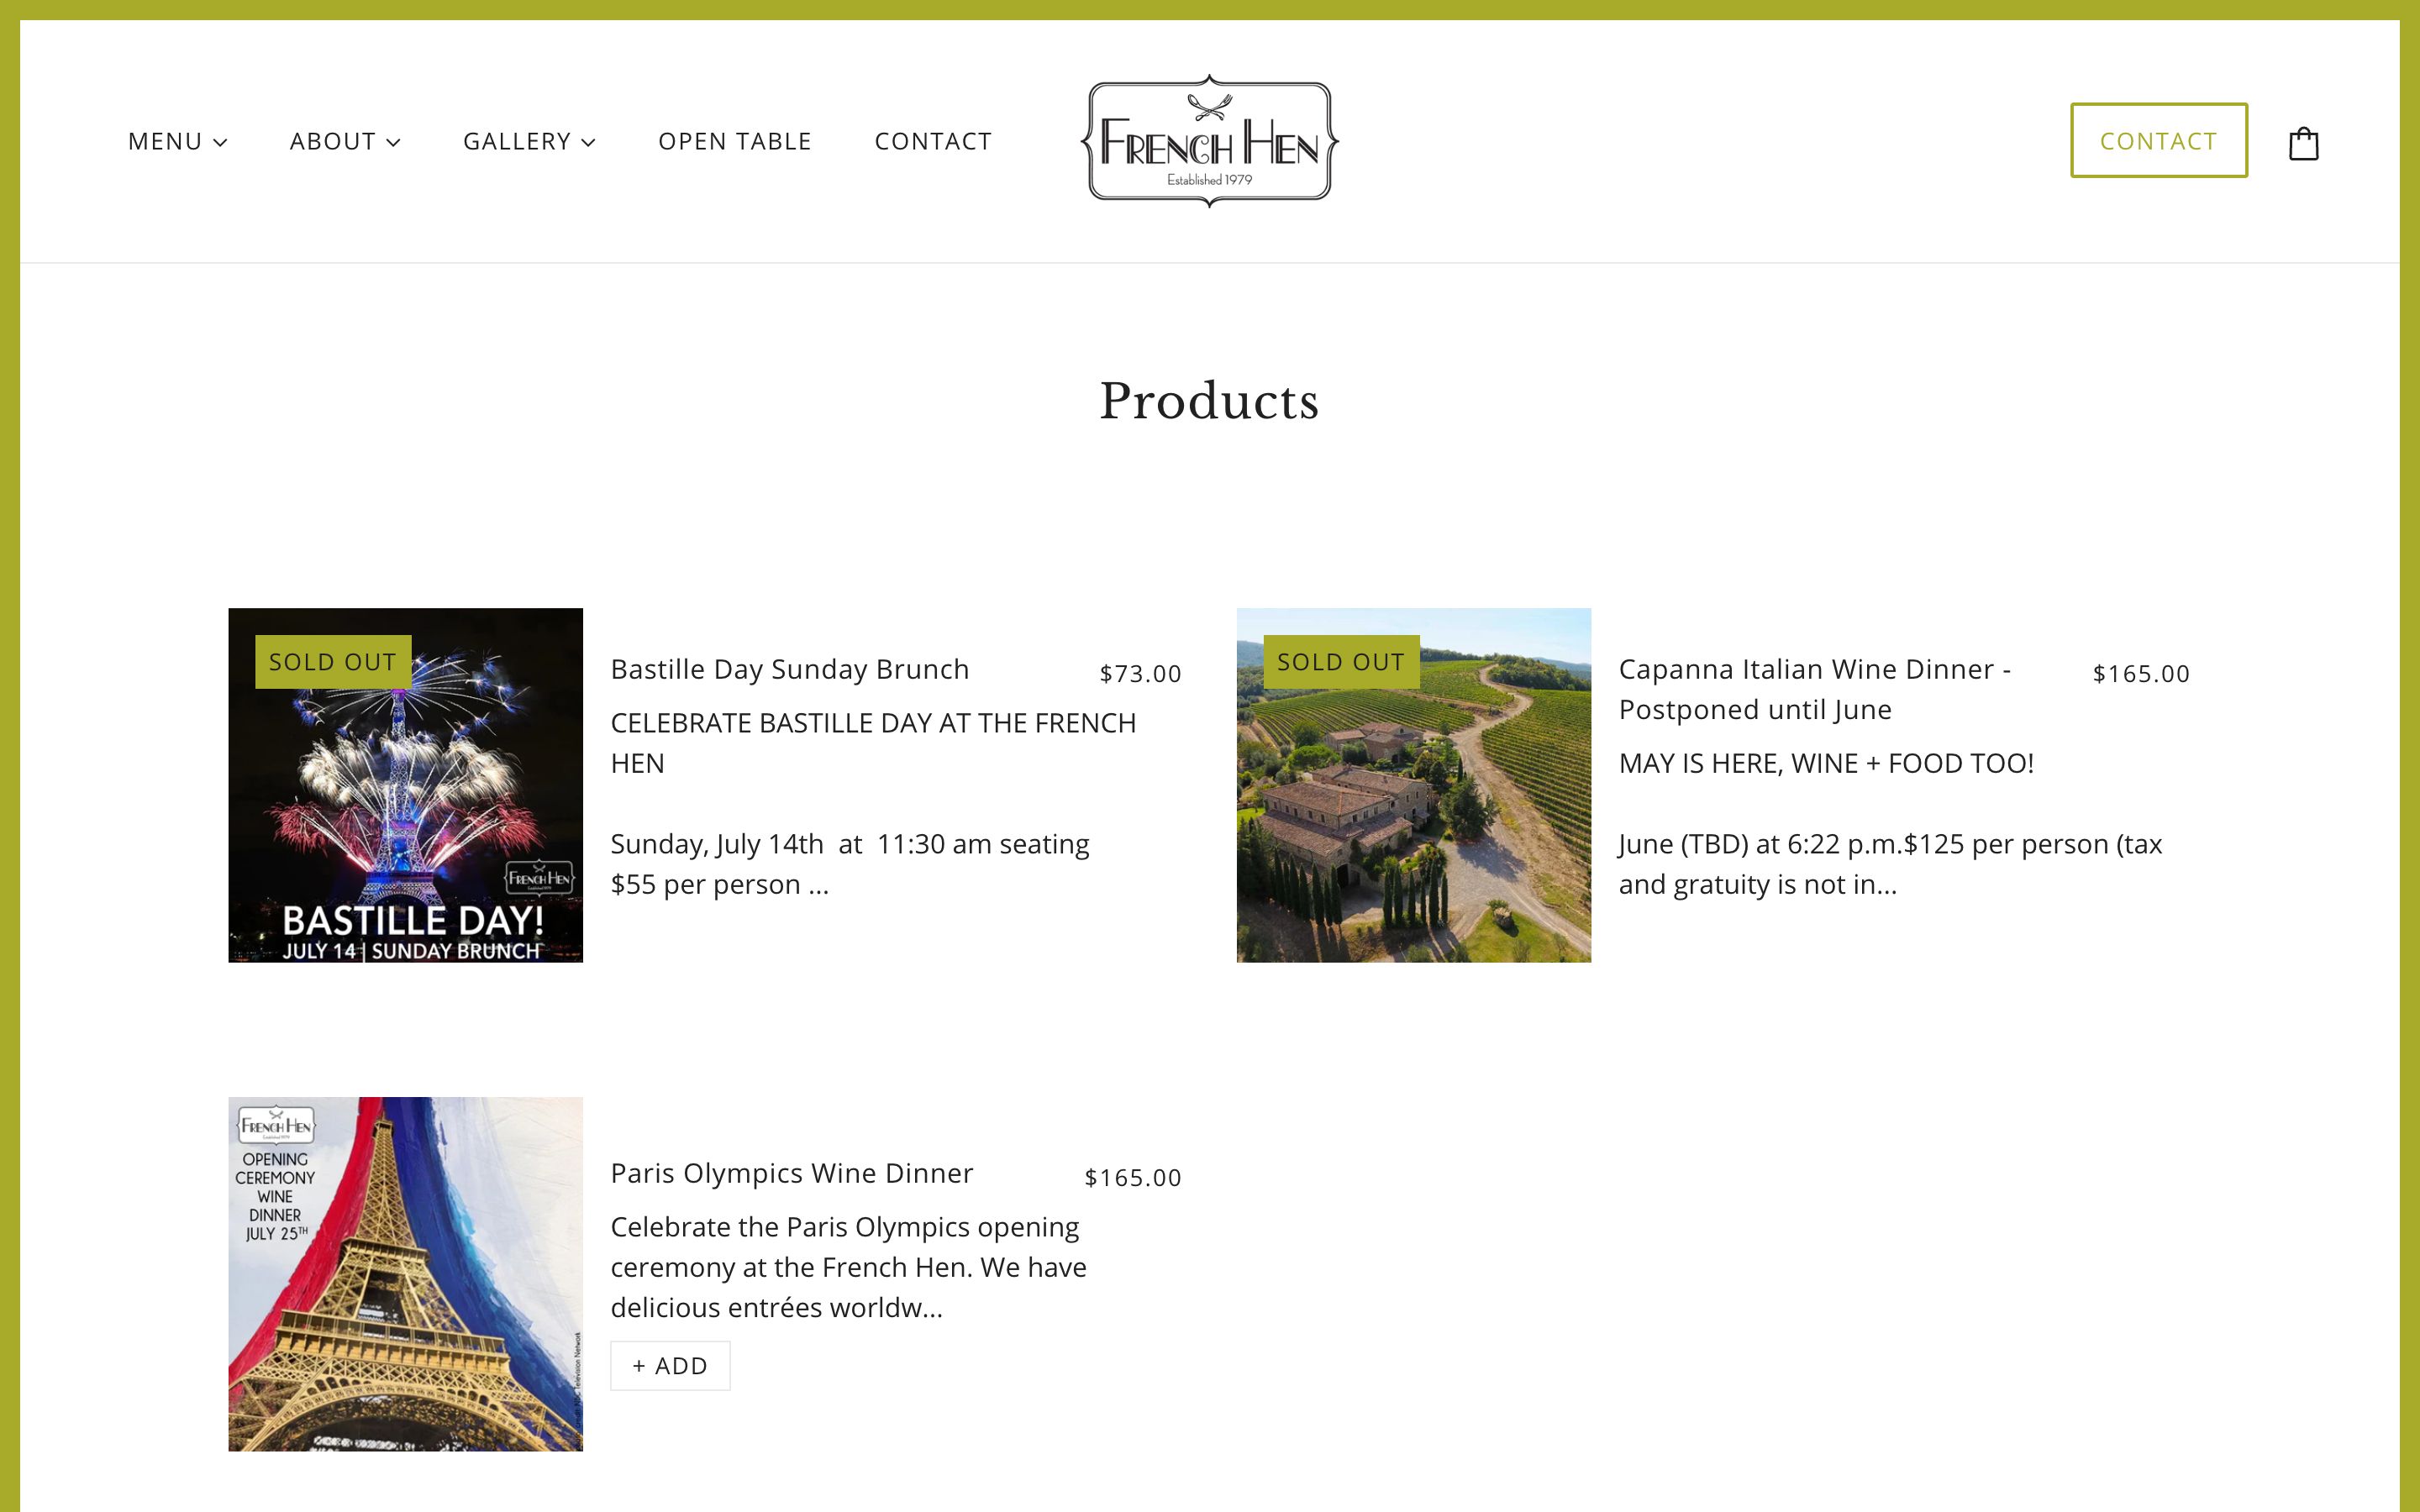The height and width of the screenshot is (1512, 2420).
Task: Click the $73.00 price of Bastille brunch
Action: pos(1140,673)
